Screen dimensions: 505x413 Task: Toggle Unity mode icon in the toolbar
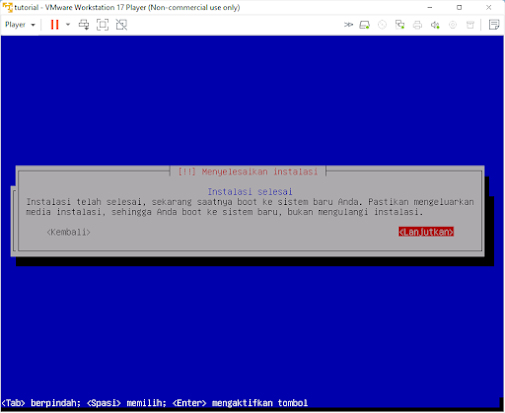[121, 25]
